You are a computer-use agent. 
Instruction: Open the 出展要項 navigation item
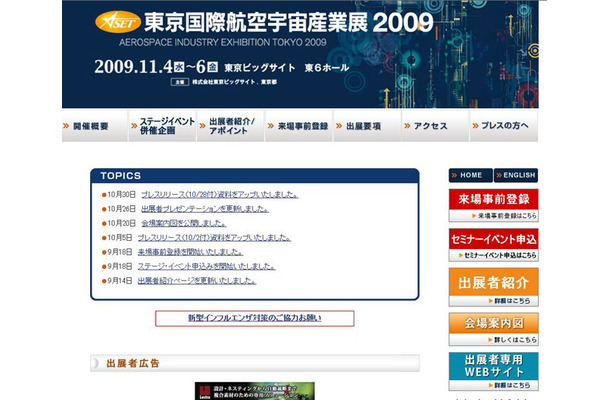click(367, 126)
